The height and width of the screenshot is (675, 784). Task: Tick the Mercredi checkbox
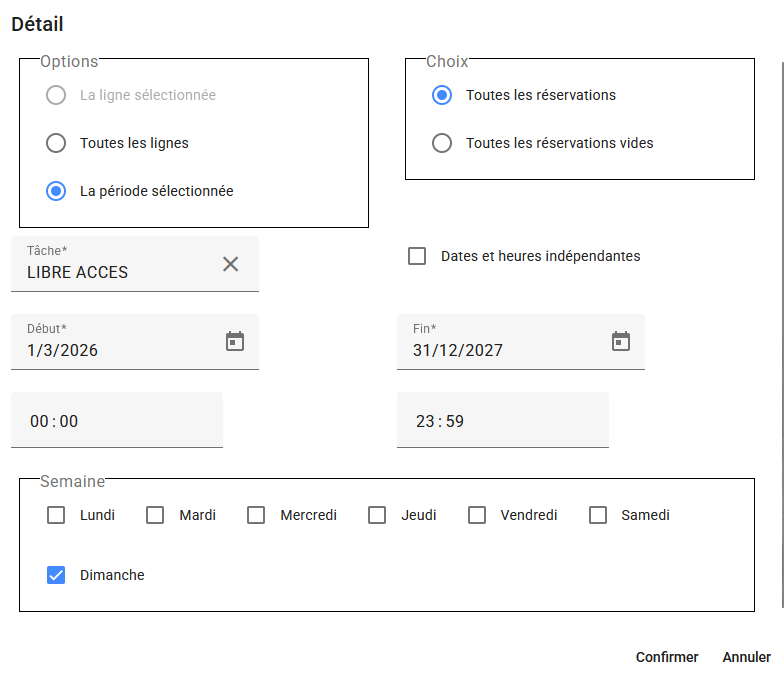click(x=256, y=515)
